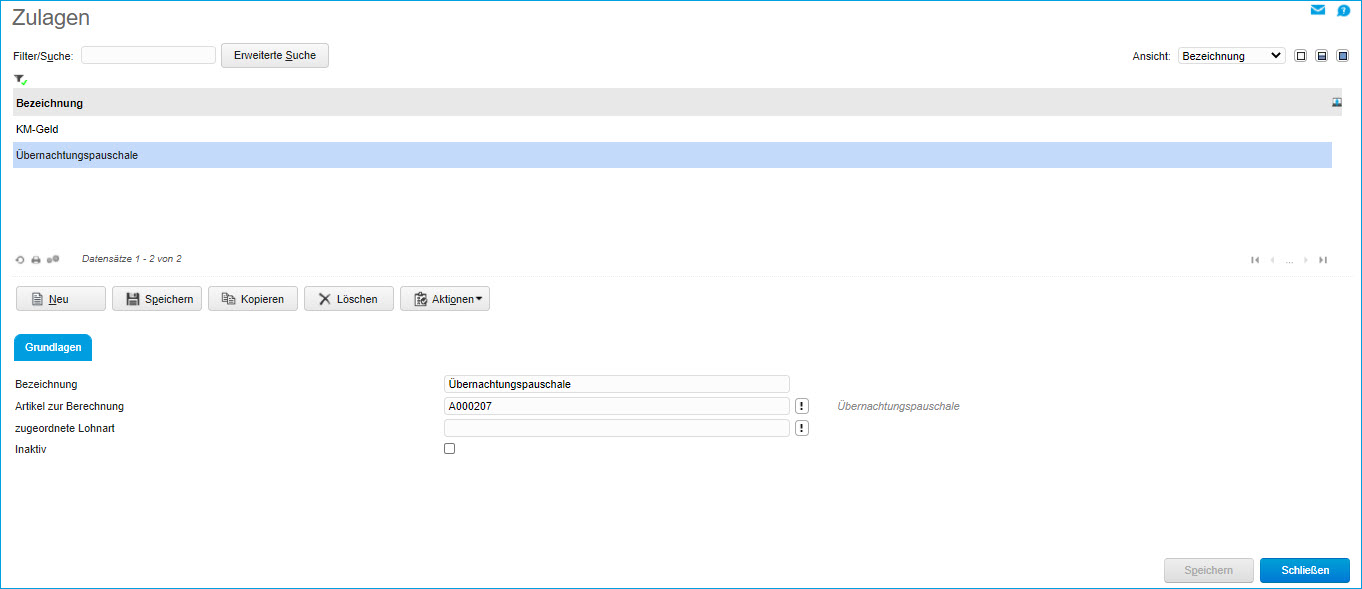Click the print list icon
1362x589 pixels.
click(x=36, y=260)
